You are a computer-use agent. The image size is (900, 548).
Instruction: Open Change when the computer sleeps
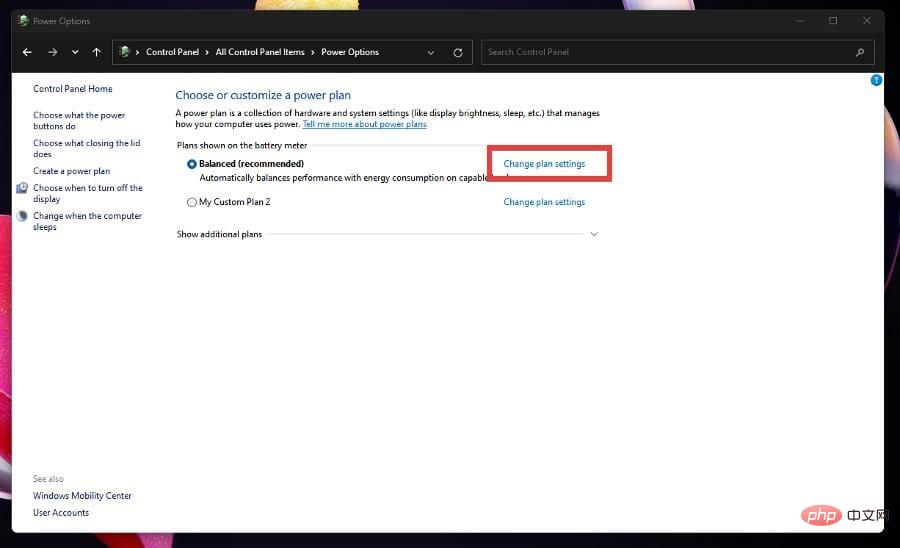tap(87, 221)
